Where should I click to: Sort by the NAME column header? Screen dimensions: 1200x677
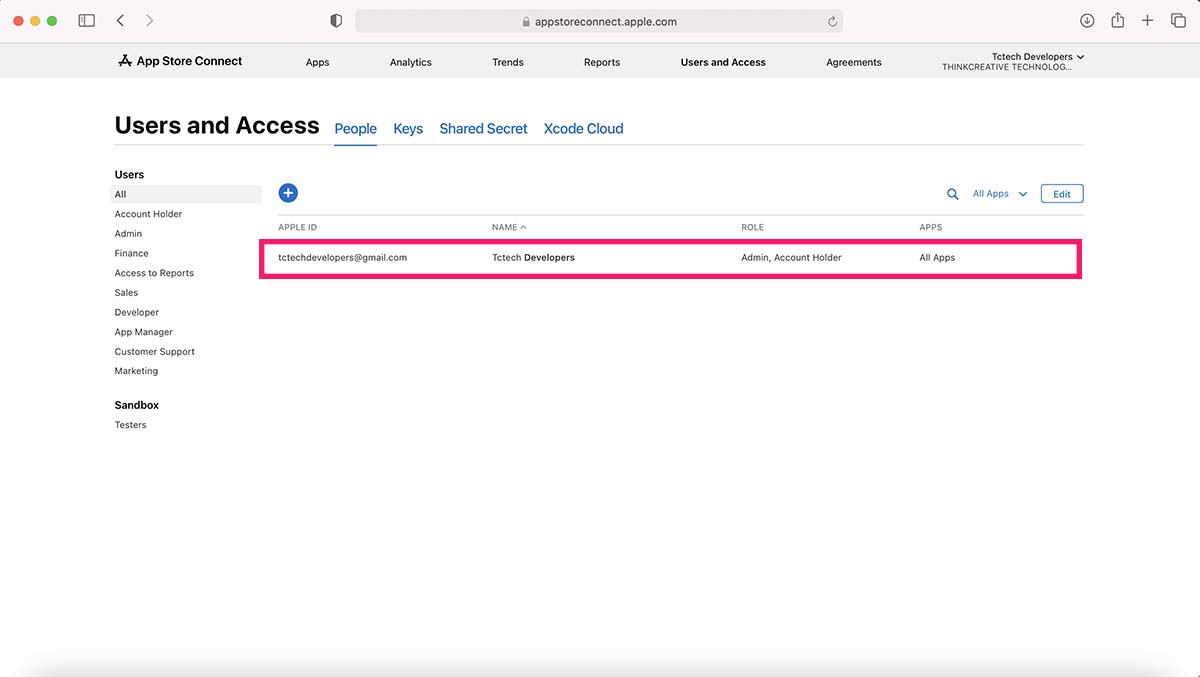[x=509, y=227]
